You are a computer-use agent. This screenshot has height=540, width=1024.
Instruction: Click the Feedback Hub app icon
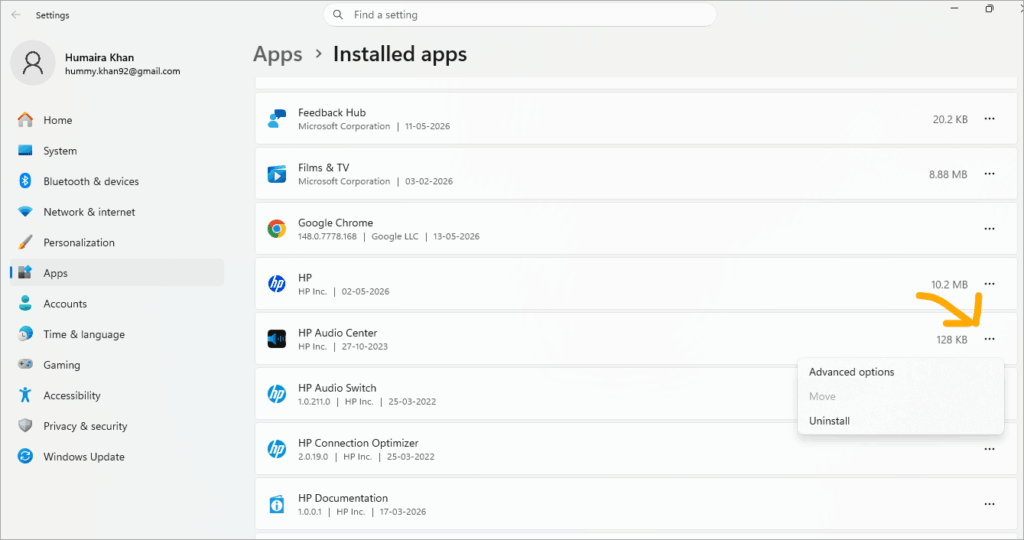(x=277, y=119)
